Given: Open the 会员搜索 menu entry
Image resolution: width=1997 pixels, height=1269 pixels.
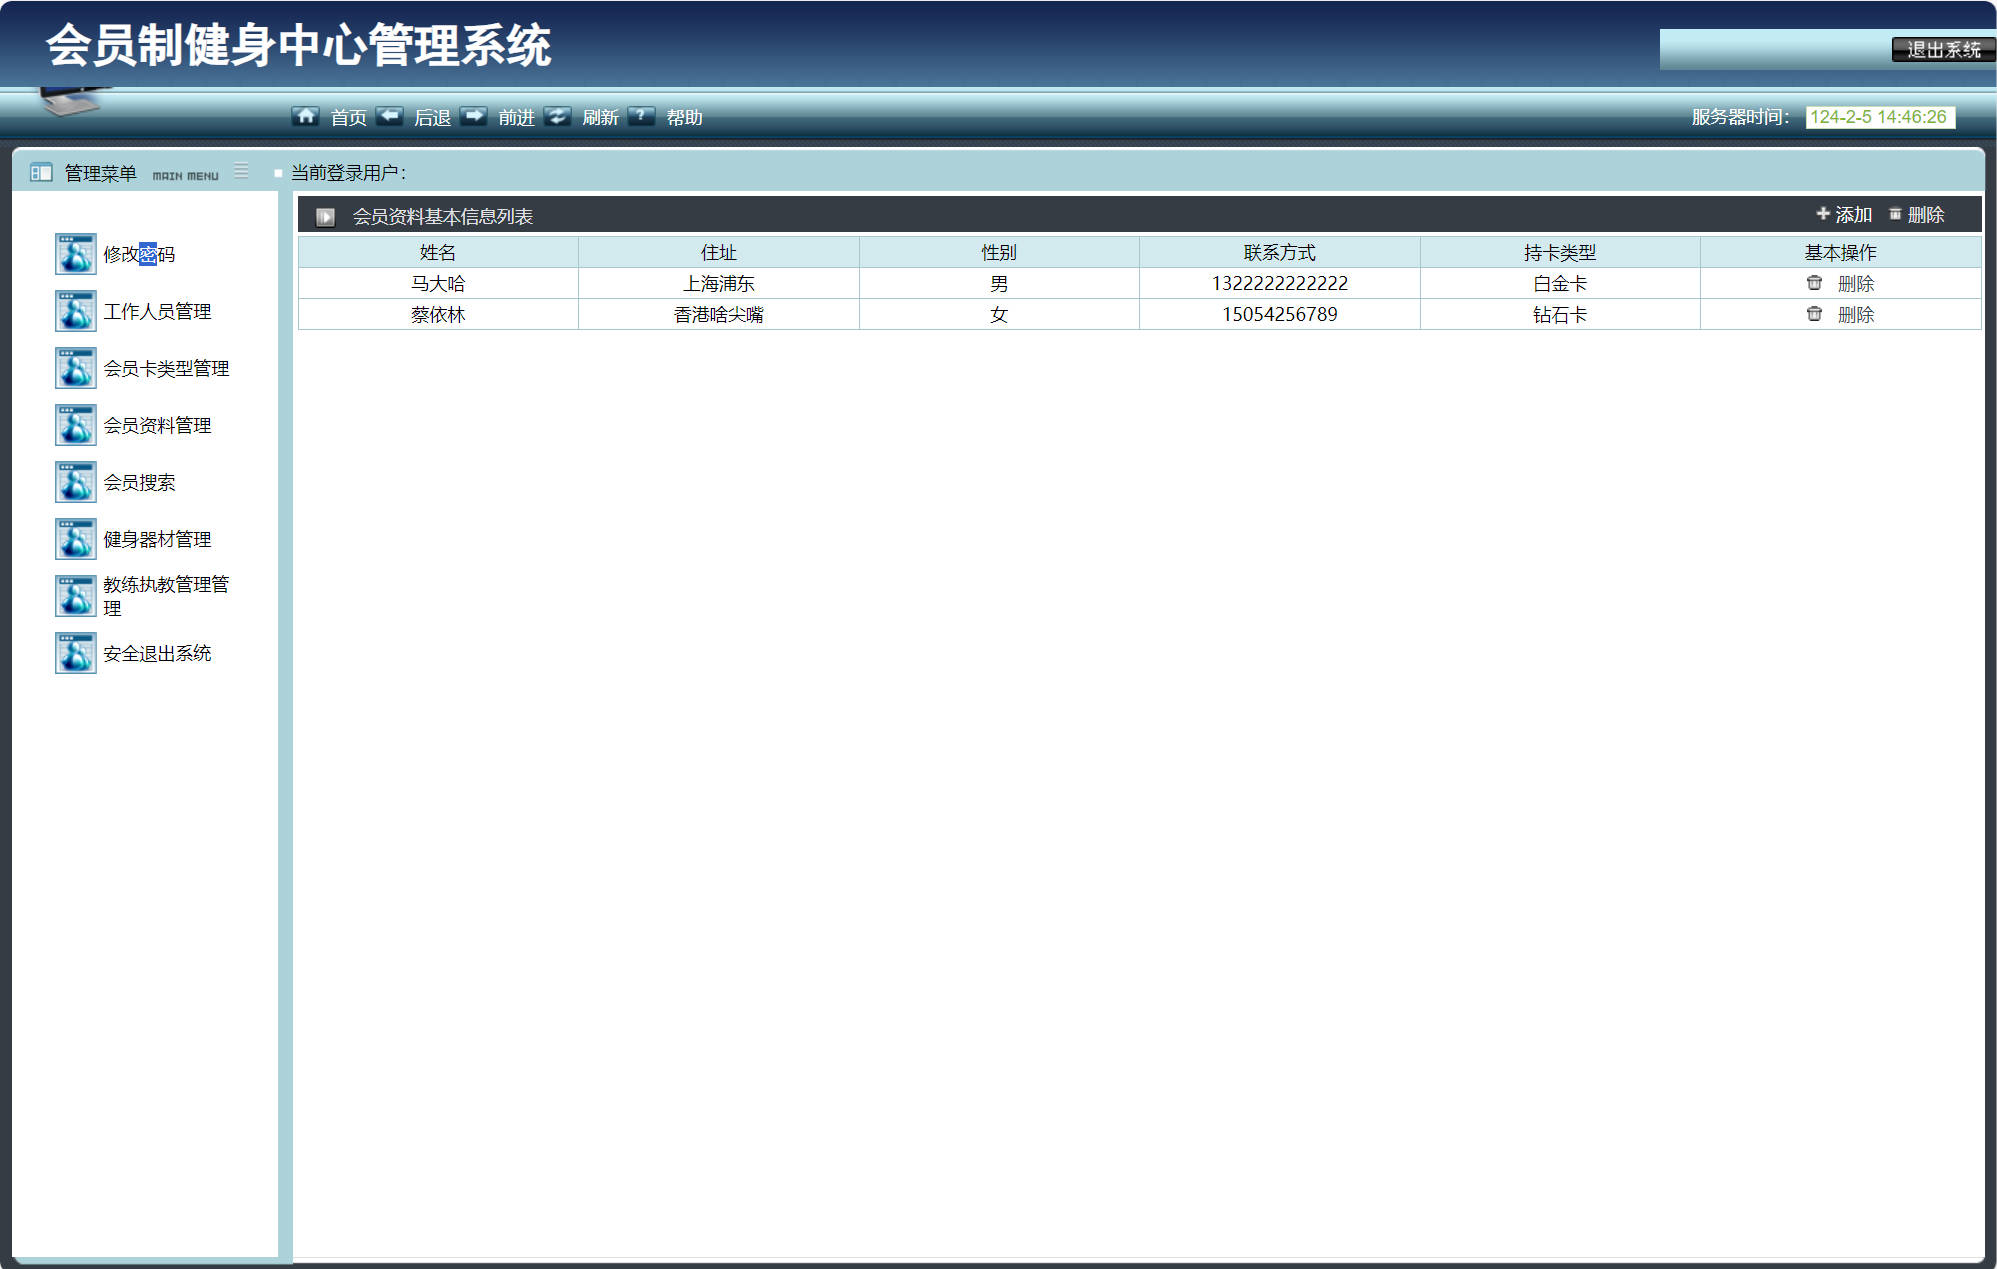Looking at the screenshot, I should 139,482.
